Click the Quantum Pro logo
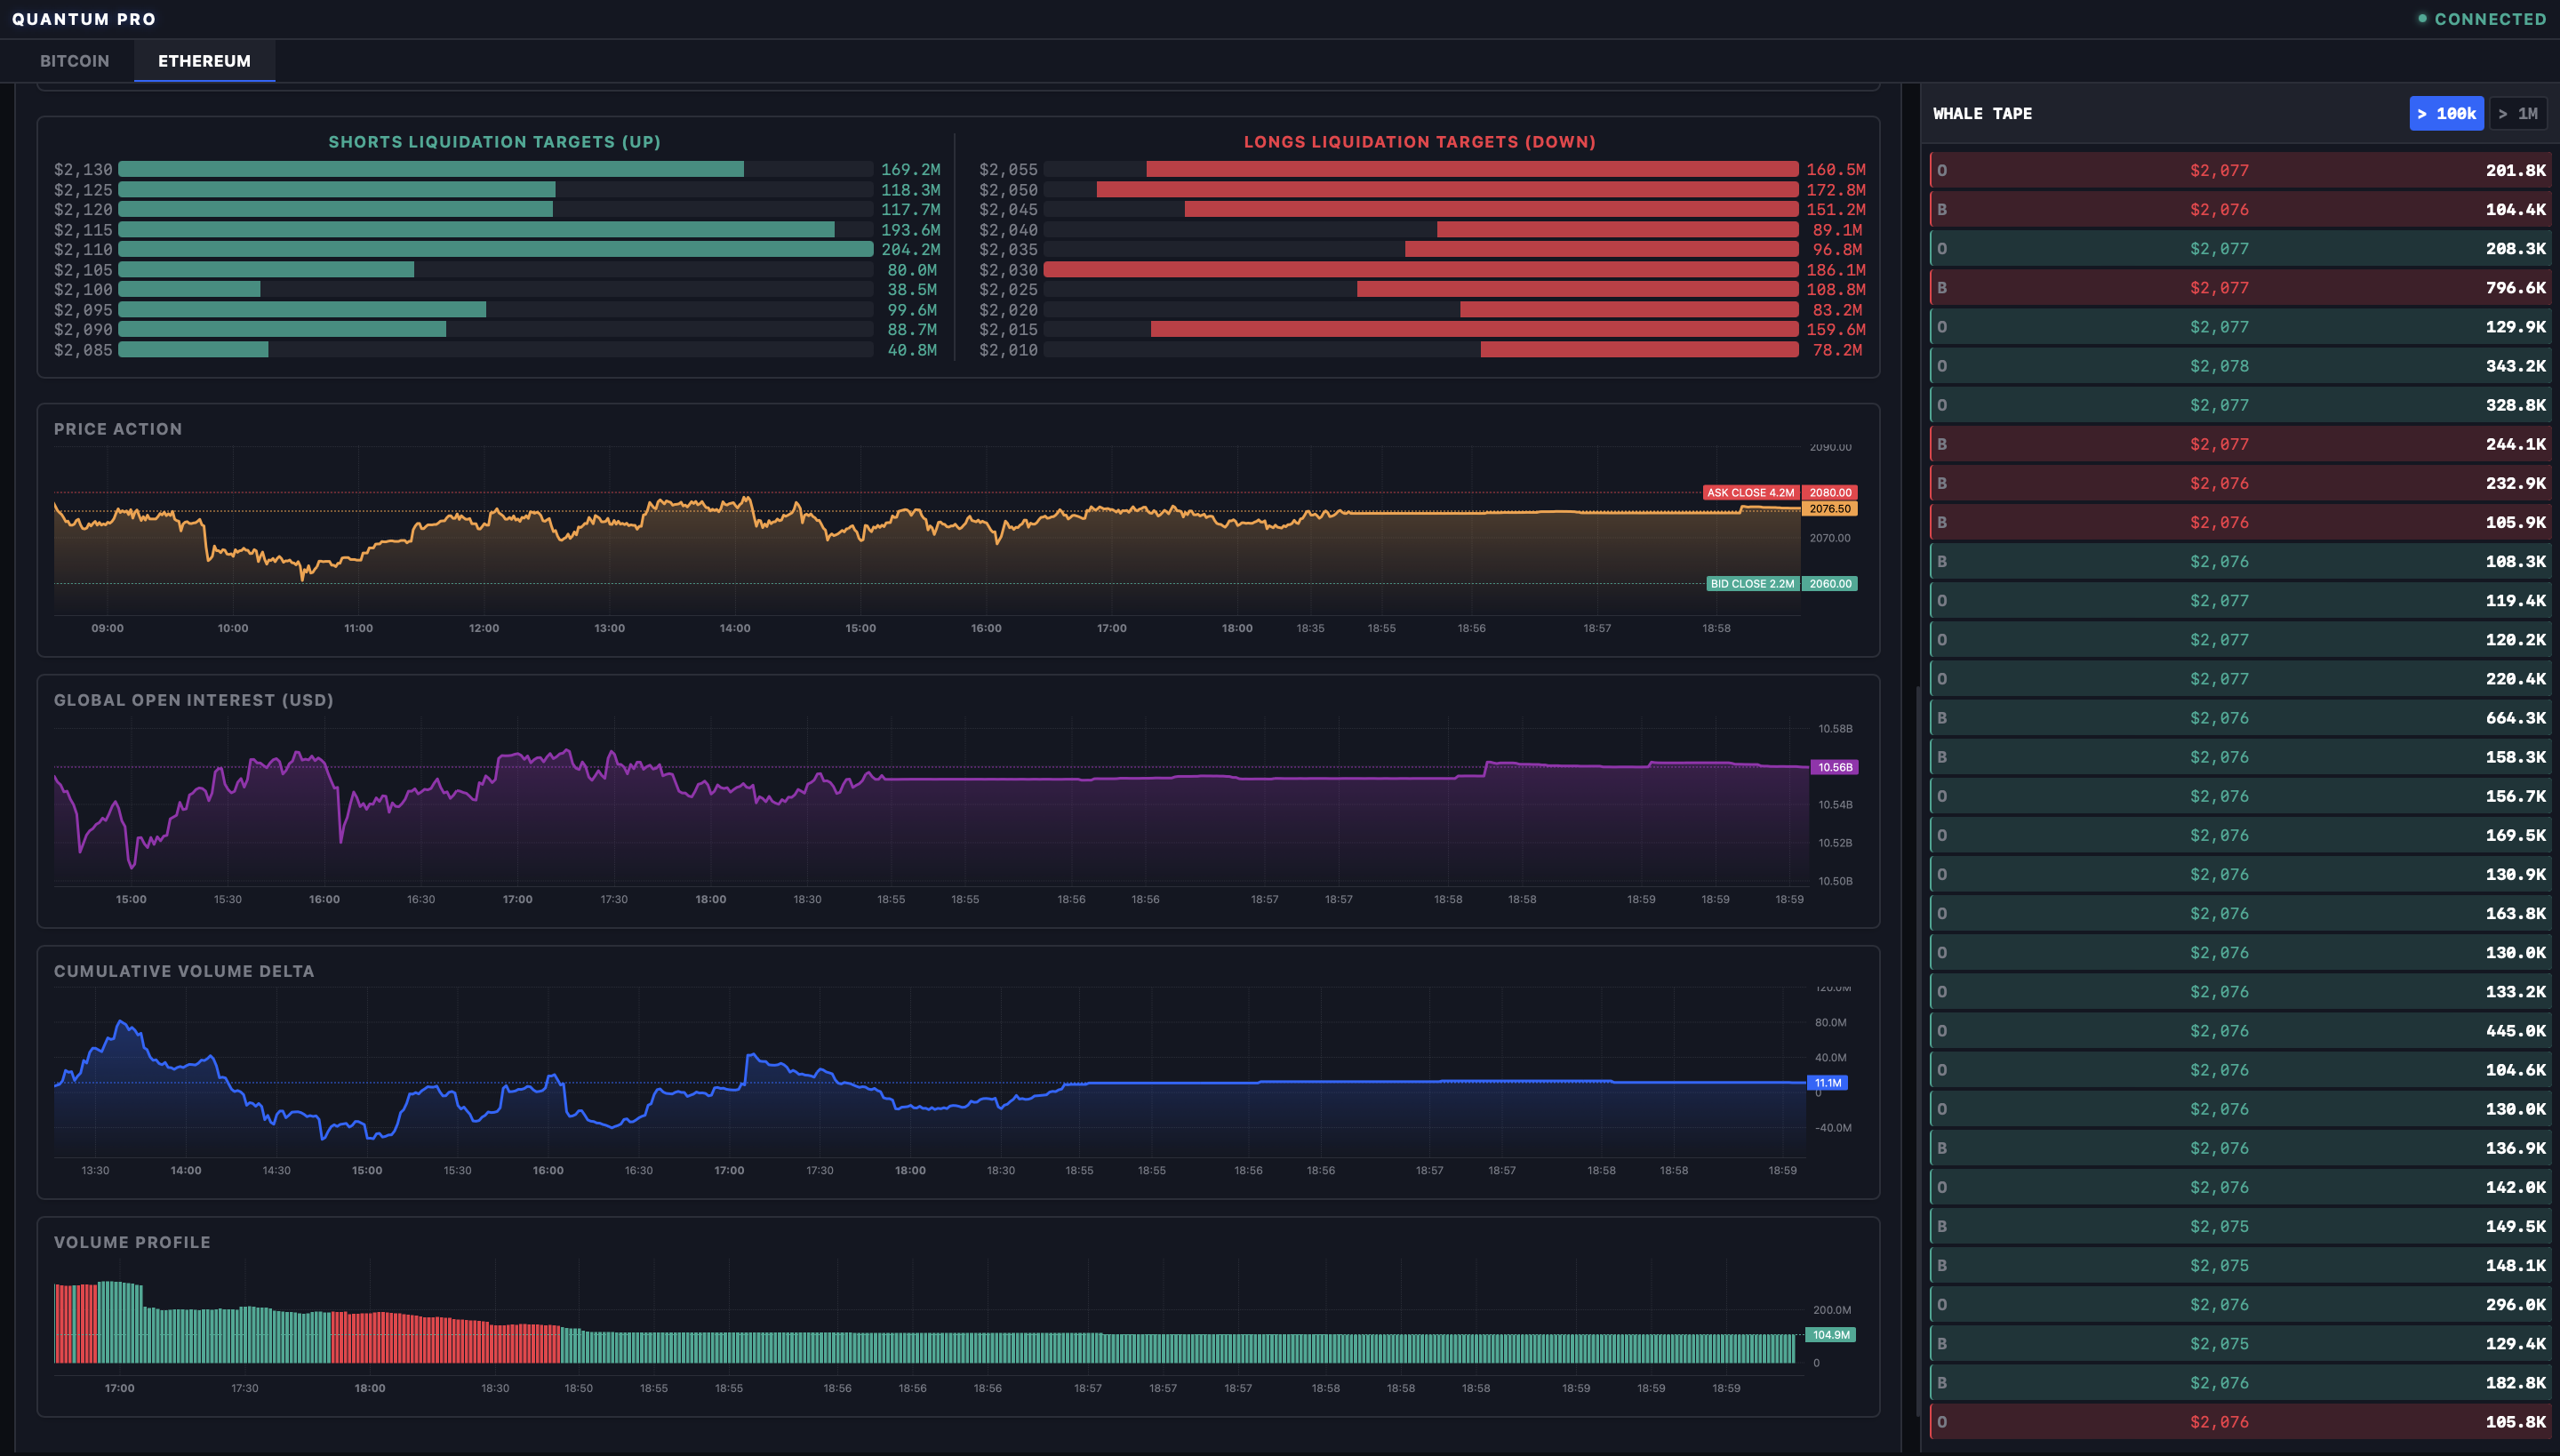Image resolution: width=2560 pixels, height=1456 pixels. pyautogui.click(x=84, y=19)
